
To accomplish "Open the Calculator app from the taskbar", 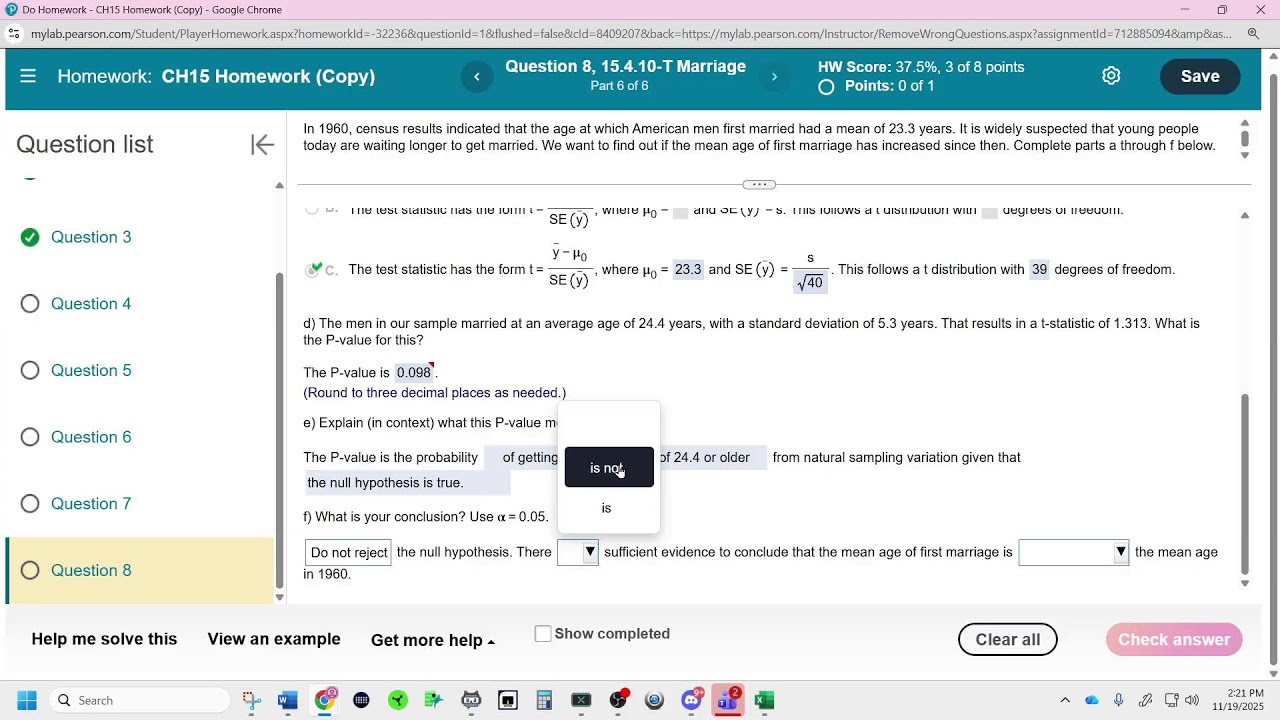I will point(544,700).
